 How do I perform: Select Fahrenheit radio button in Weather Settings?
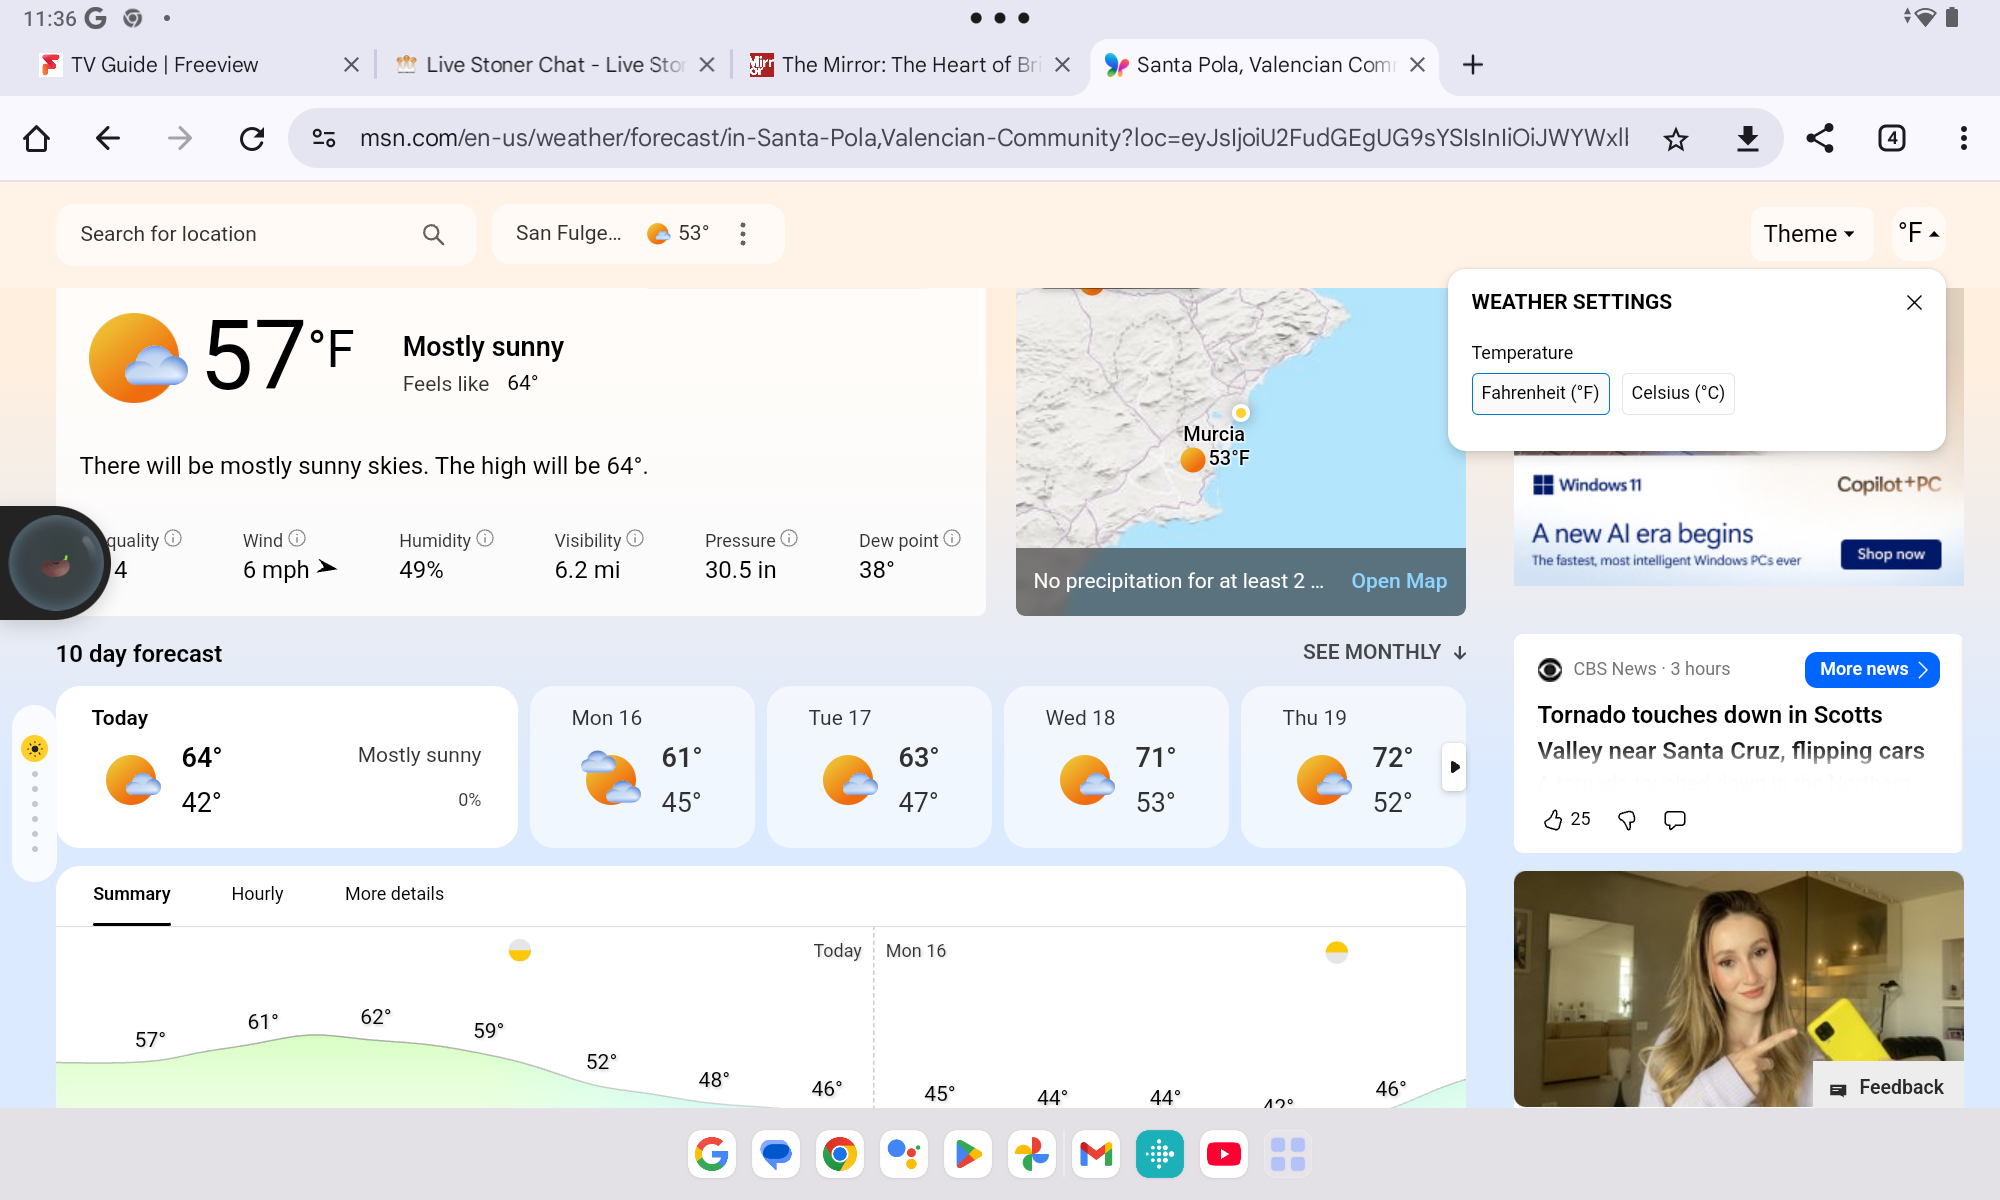(1540, 393)
